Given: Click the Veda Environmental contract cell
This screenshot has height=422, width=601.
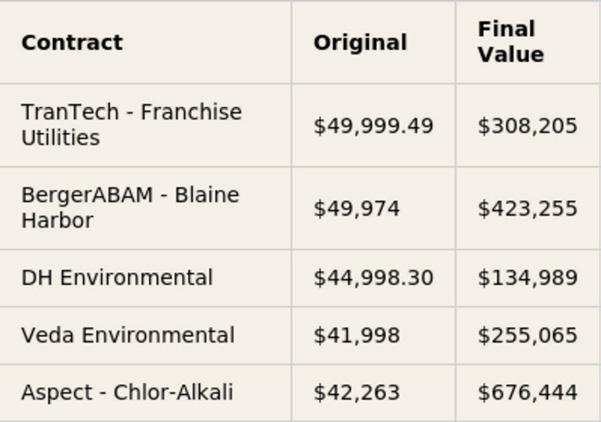Looking at the screenshot, I should pyautogui.click(x=128, y=336).
